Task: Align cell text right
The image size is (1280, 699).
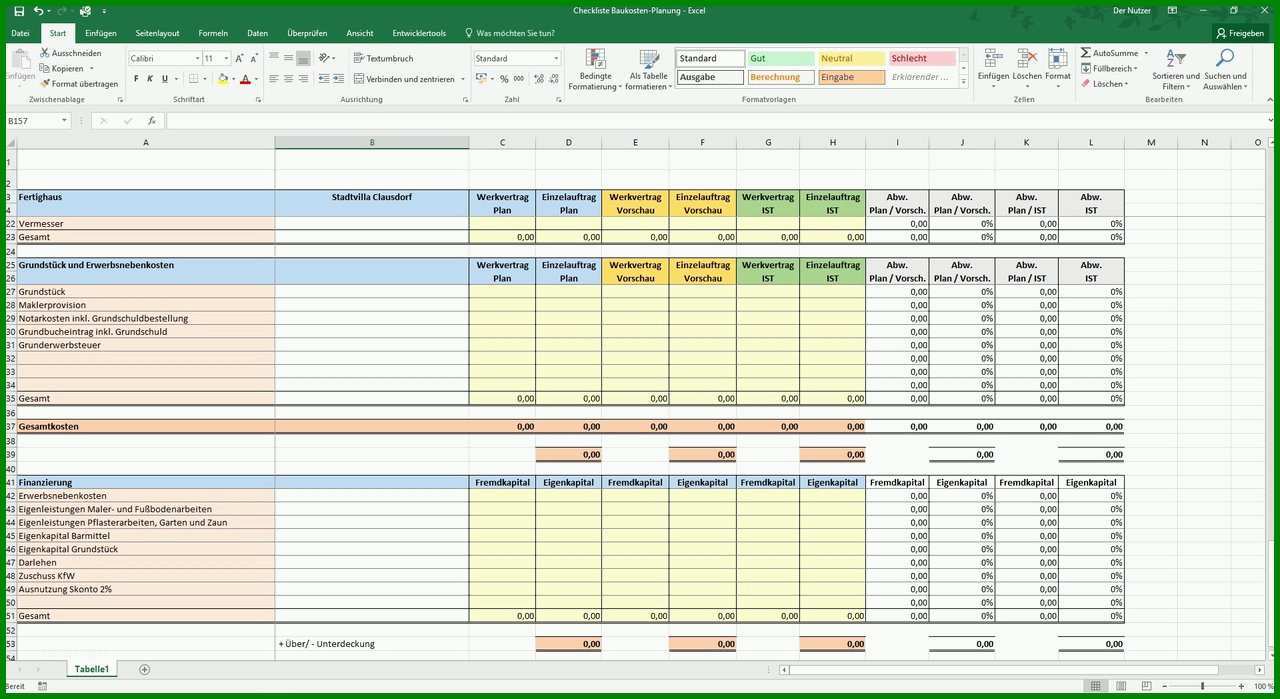Action: click(x=304, y=79)
